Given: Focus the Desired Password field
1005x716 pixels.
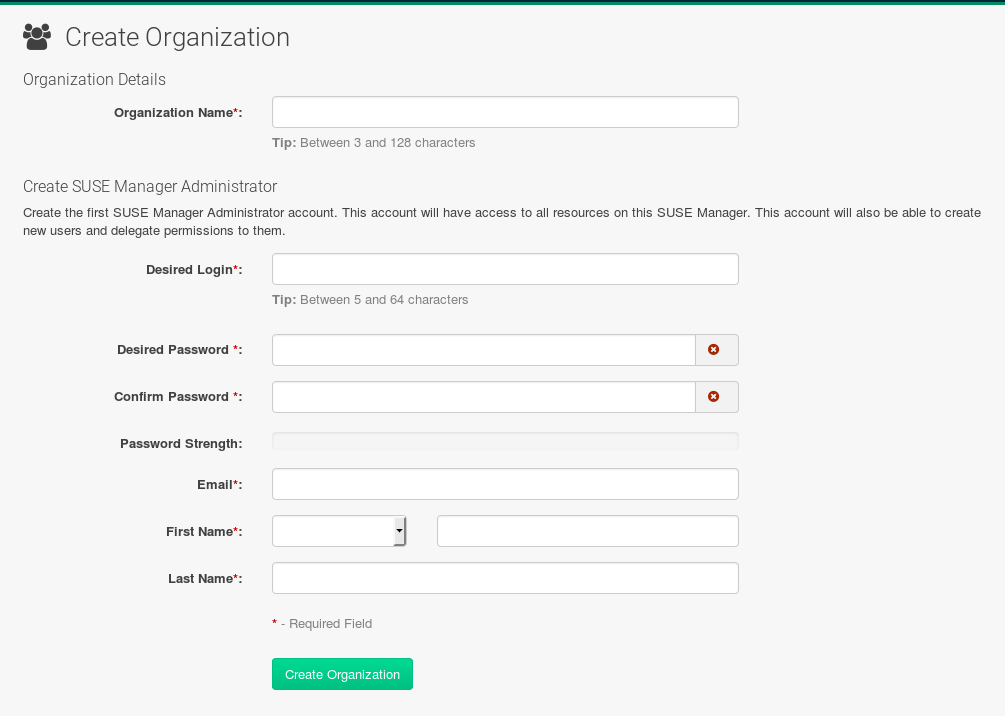Looking at the screenshot, I should pyautogui.click(x=483, y=350).
